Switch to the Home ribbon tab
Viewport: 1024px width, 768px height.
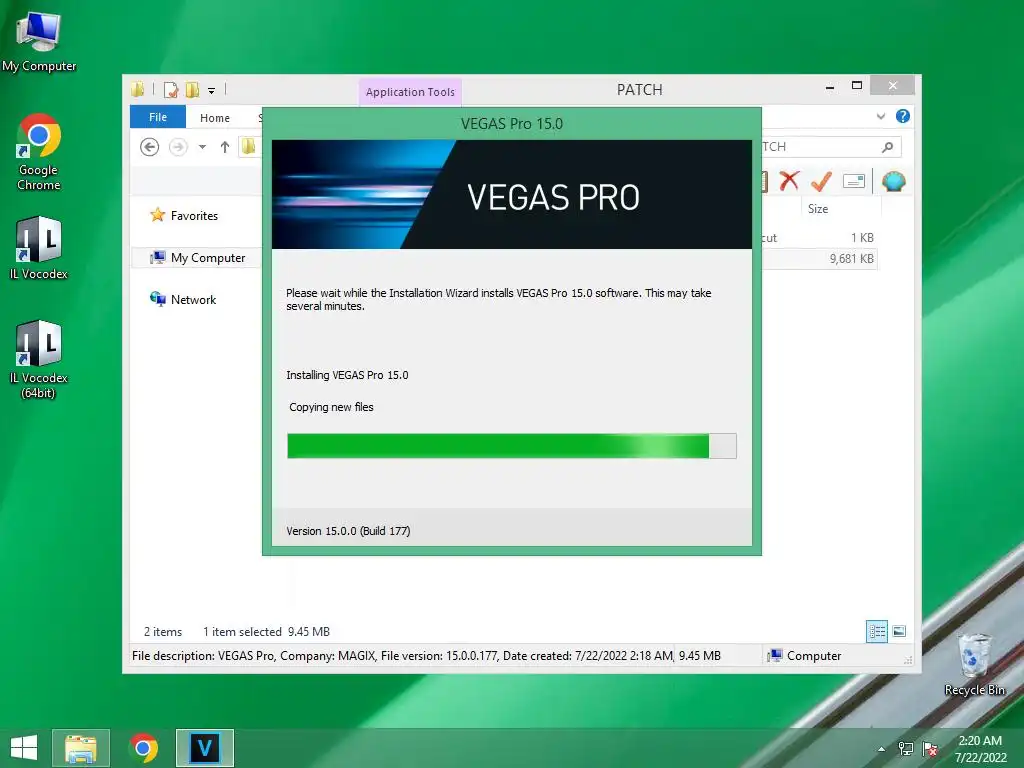click(215, 118)
